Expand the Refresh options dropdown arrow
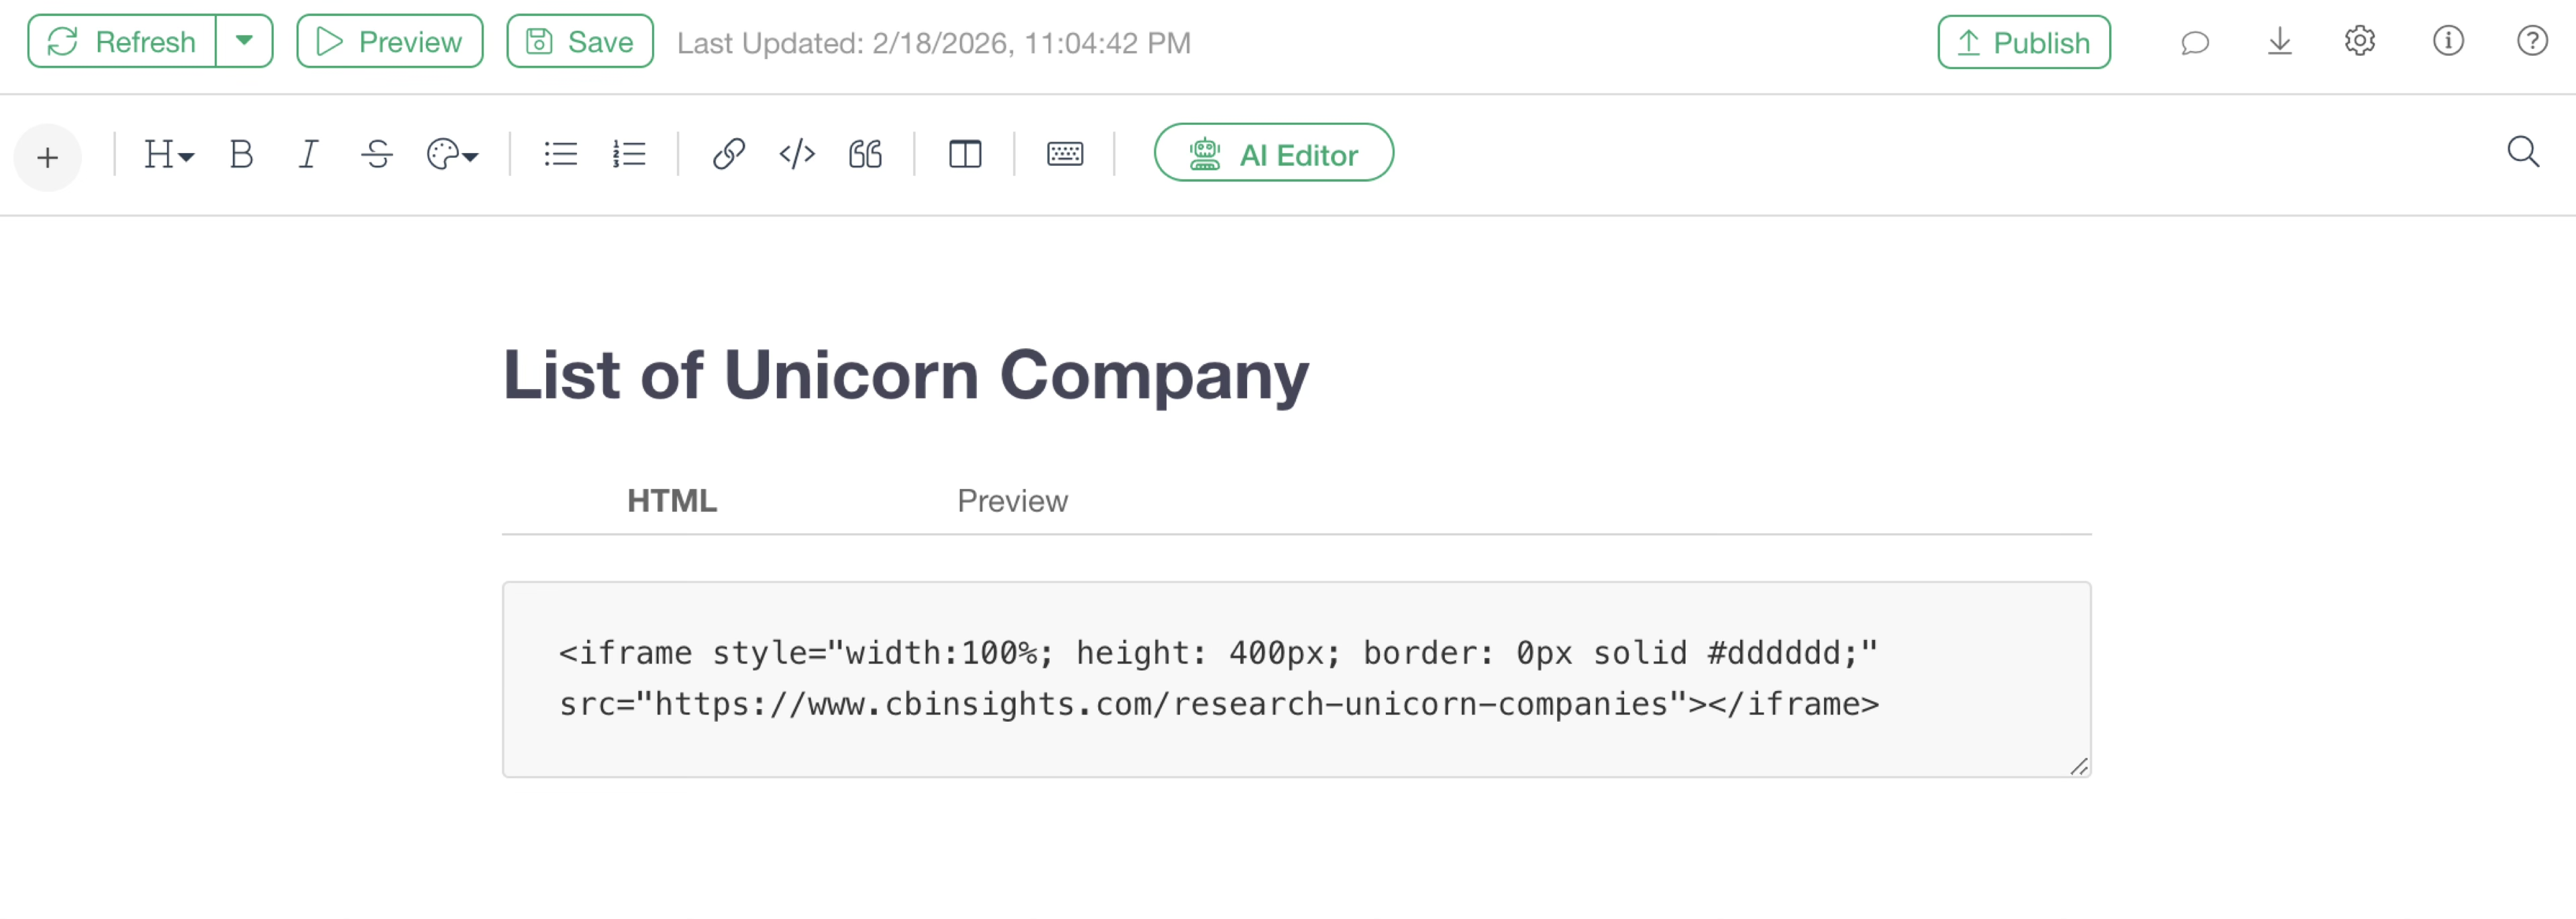This screenshot has width=2576, height=919. coord(244,41)
